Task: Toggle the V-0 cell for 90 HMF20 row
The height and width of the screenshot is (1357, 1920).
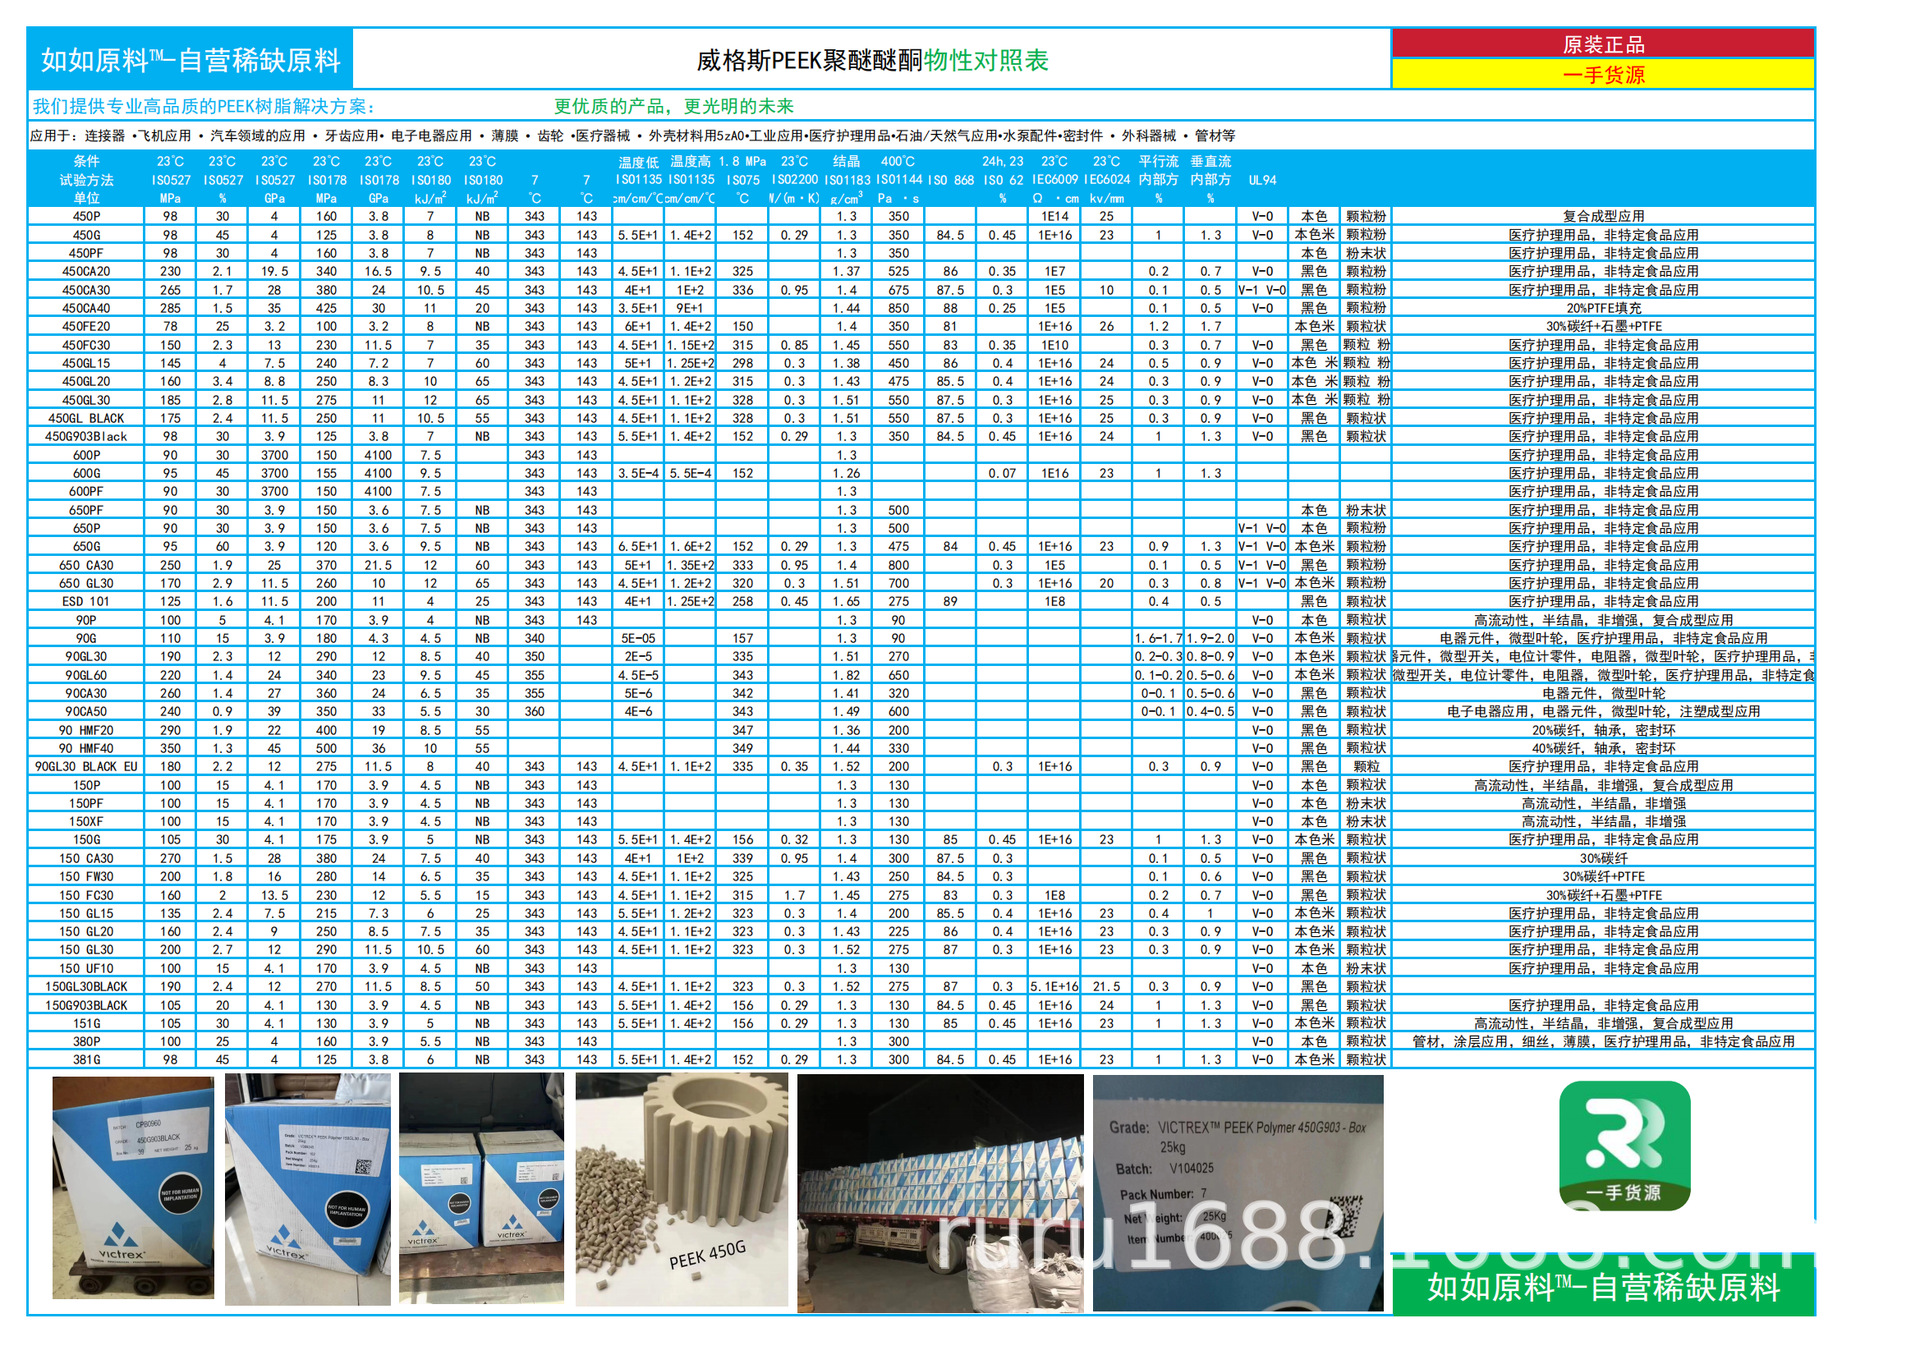Action: tap(1260, 729)
